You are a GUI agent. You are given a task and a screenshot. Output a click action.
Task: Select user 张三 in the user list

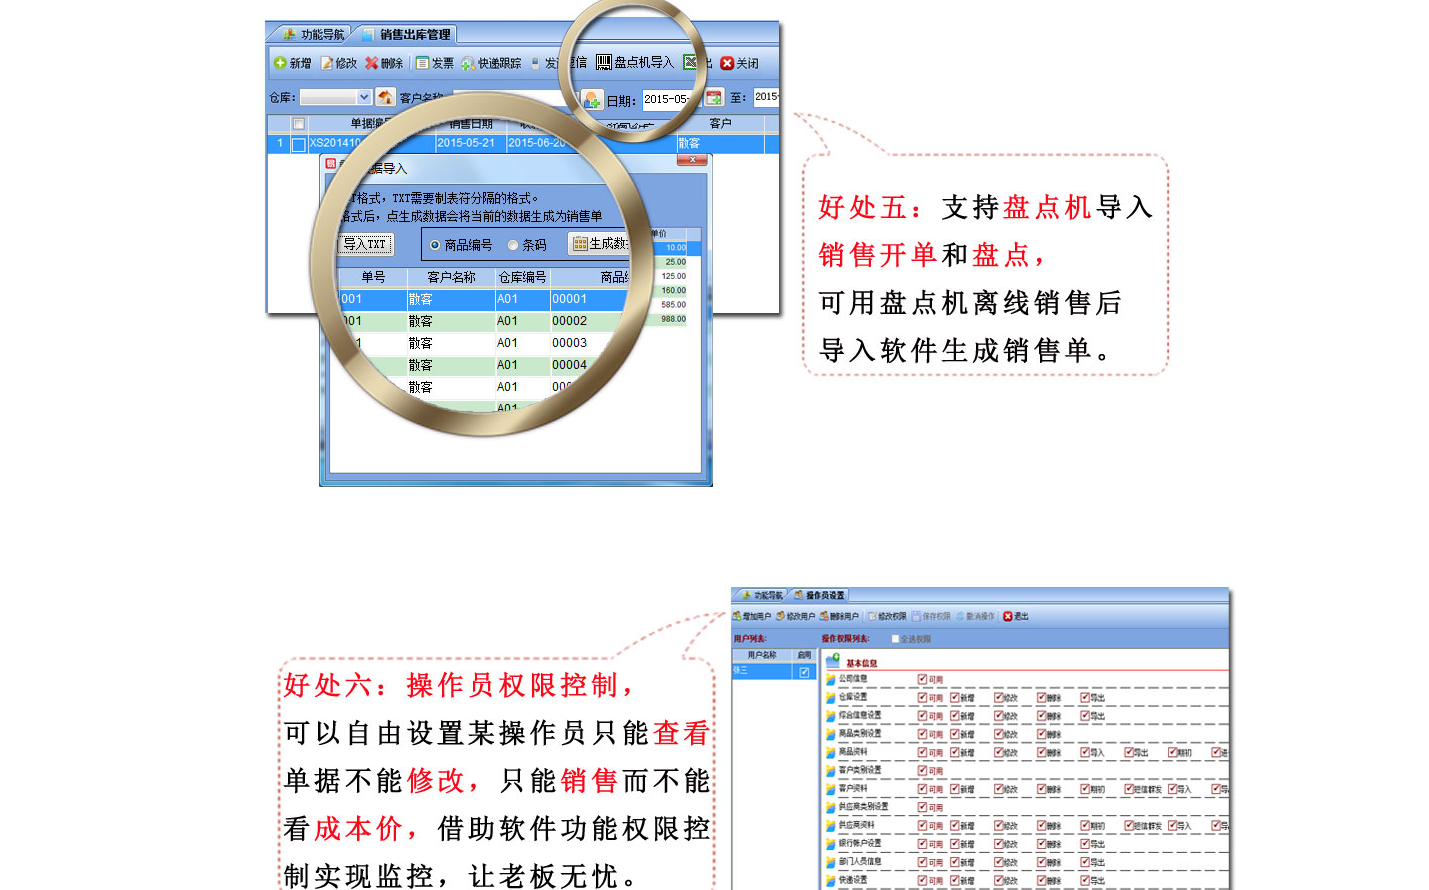coord(763,672)
